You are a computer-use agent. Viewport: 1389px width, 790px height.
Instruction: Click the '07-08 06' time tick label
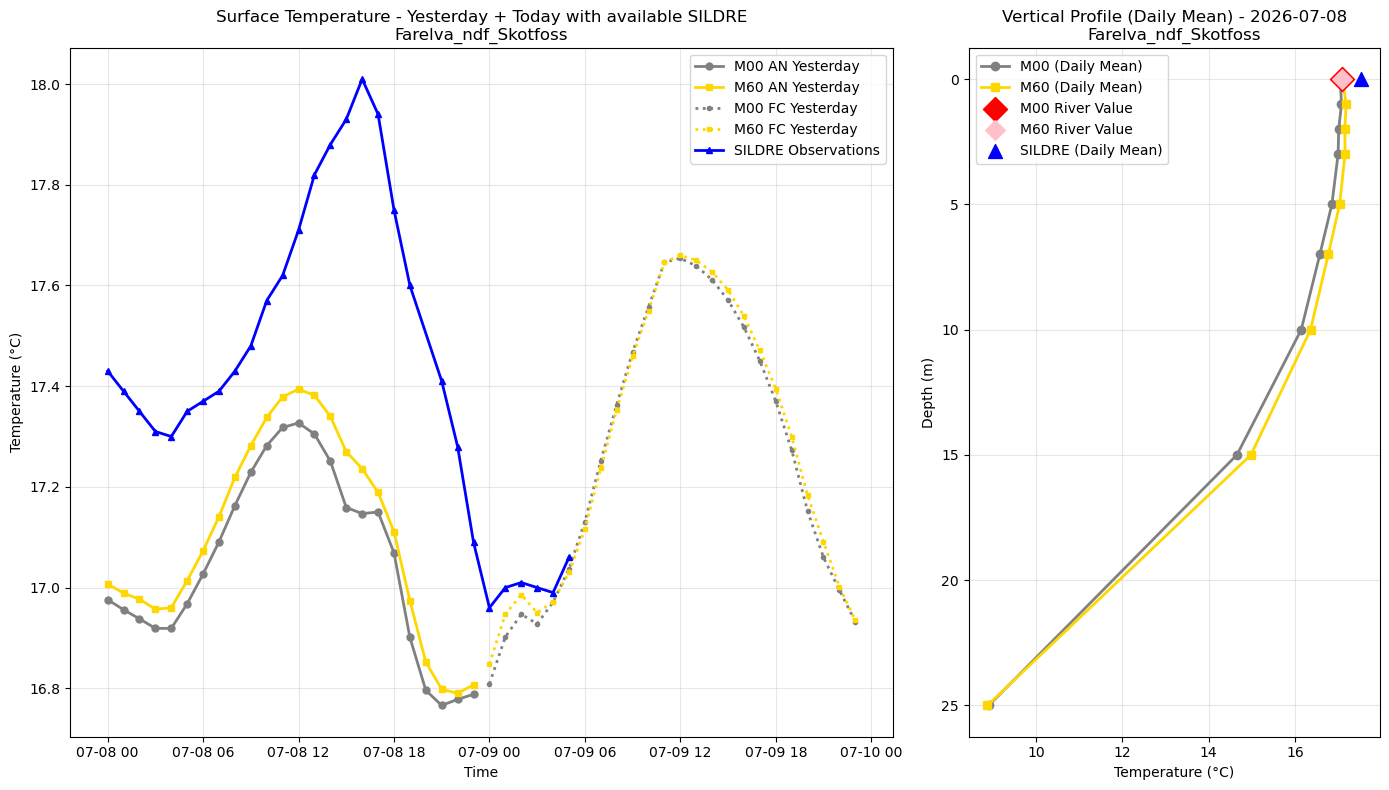203,752
